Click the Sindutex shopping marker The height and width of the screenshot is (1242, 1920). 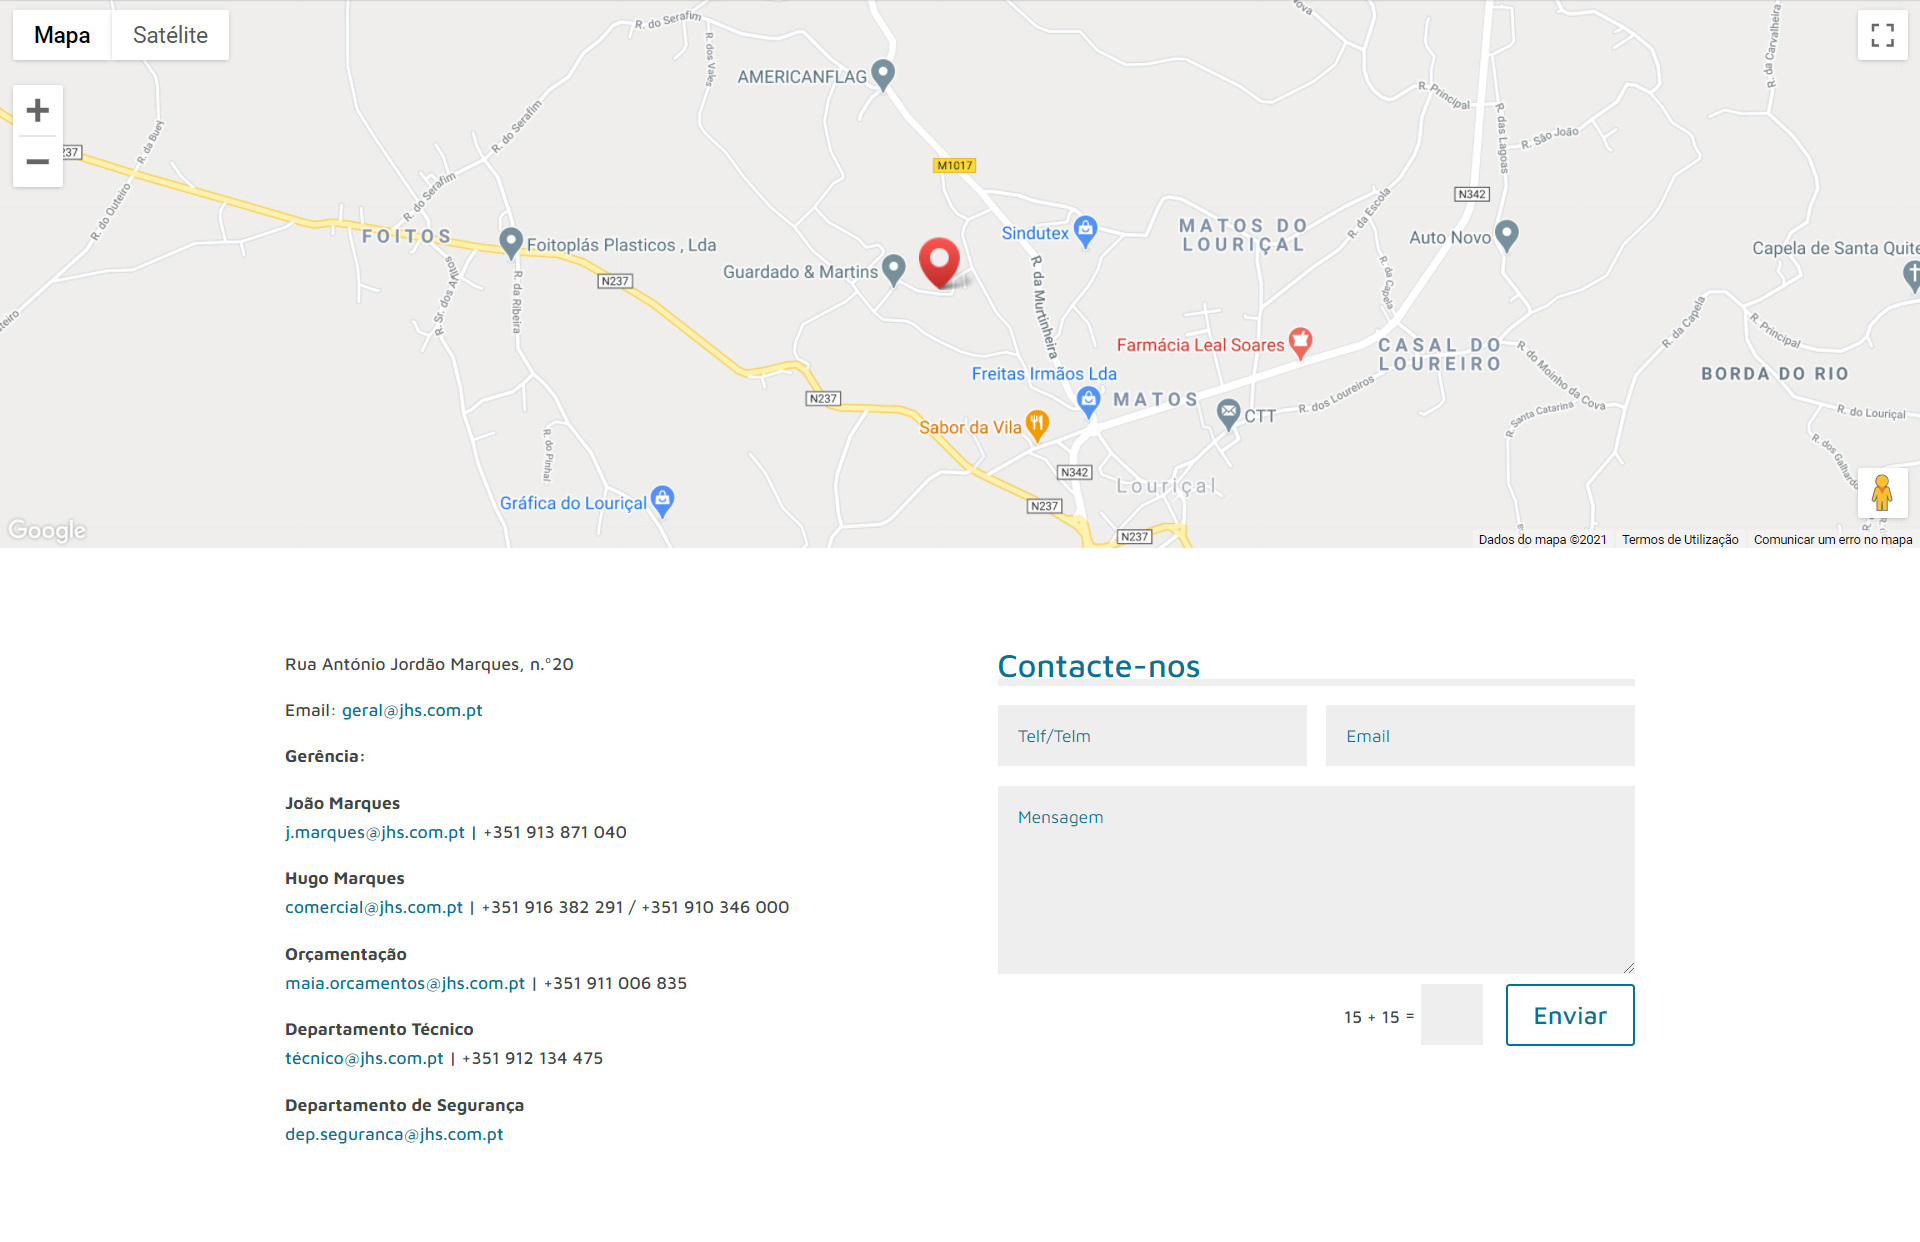tap(1085, 230)
